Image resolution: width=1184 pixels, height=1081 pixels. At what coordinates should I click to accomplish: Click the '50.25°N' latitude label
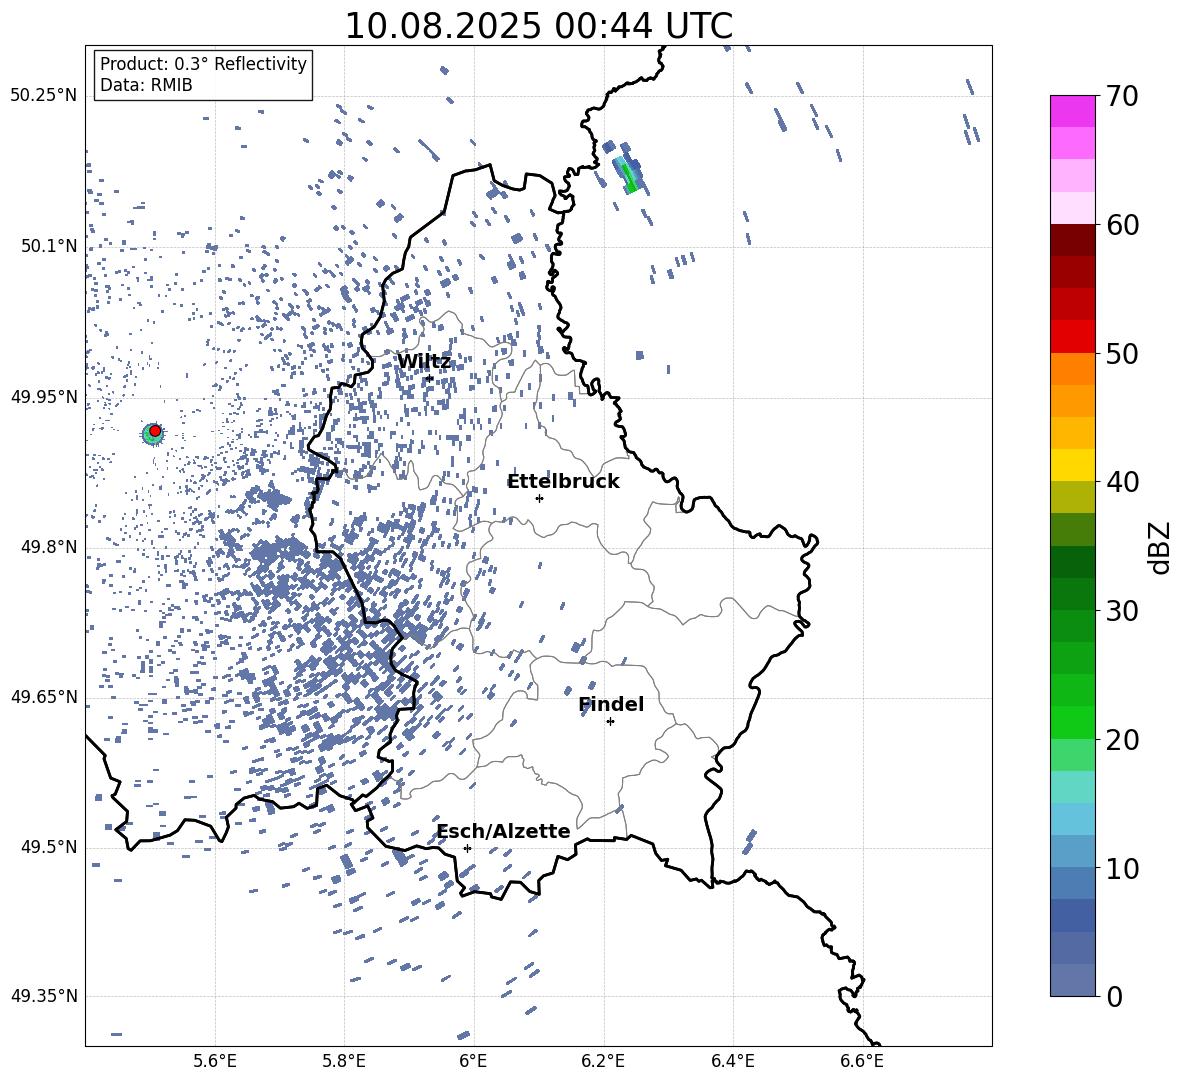(44, 96)
